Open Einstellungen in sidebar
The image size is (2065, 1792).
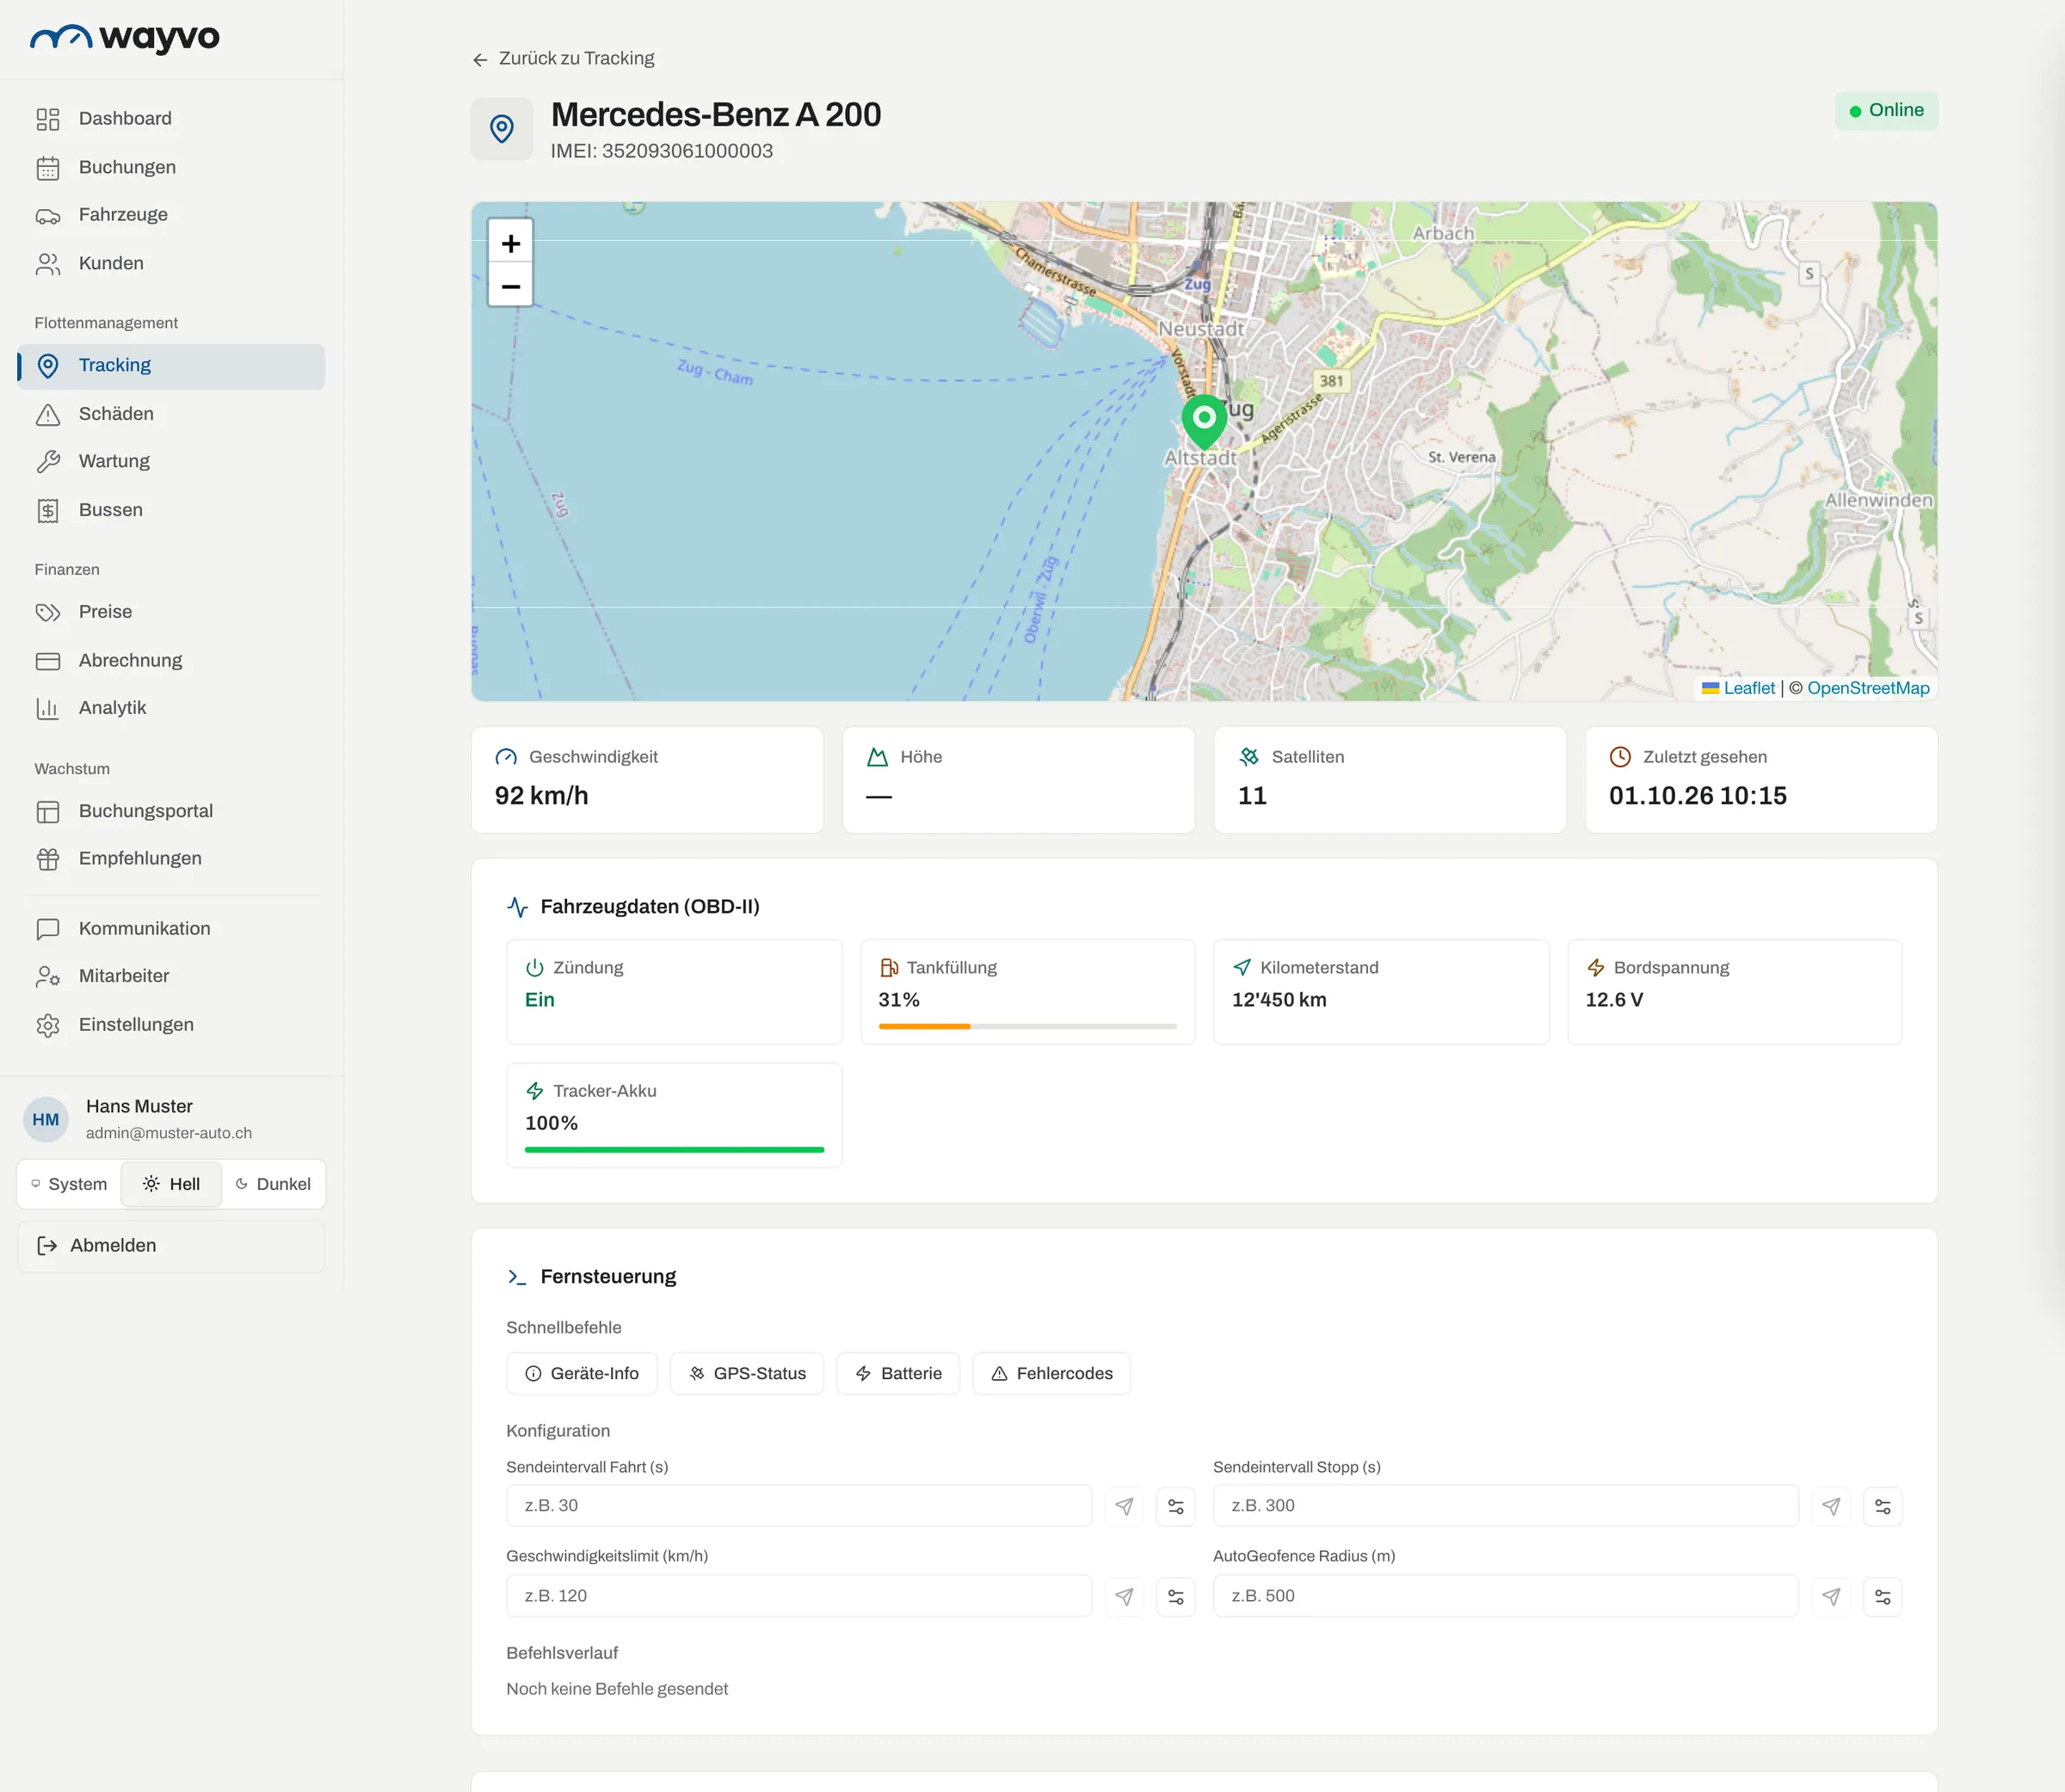pyautogui.click(x=171, y=1025)
